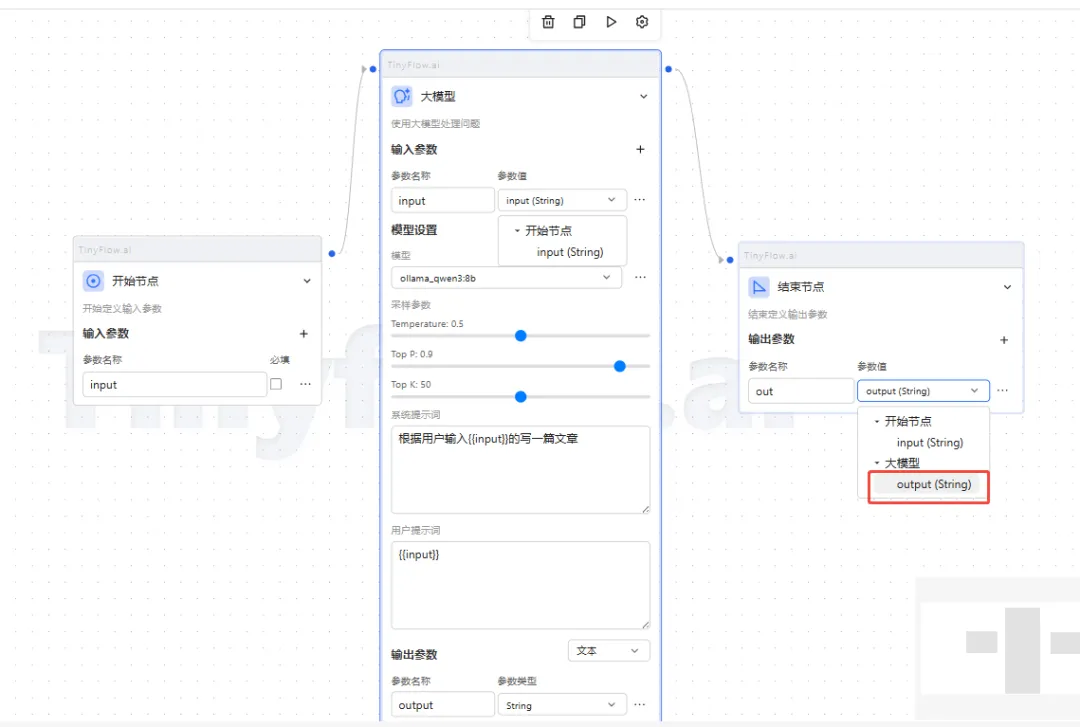Collapse the 大模型 node chevron
This screenshot has height=727, width=1080.
tap(643, 97)
